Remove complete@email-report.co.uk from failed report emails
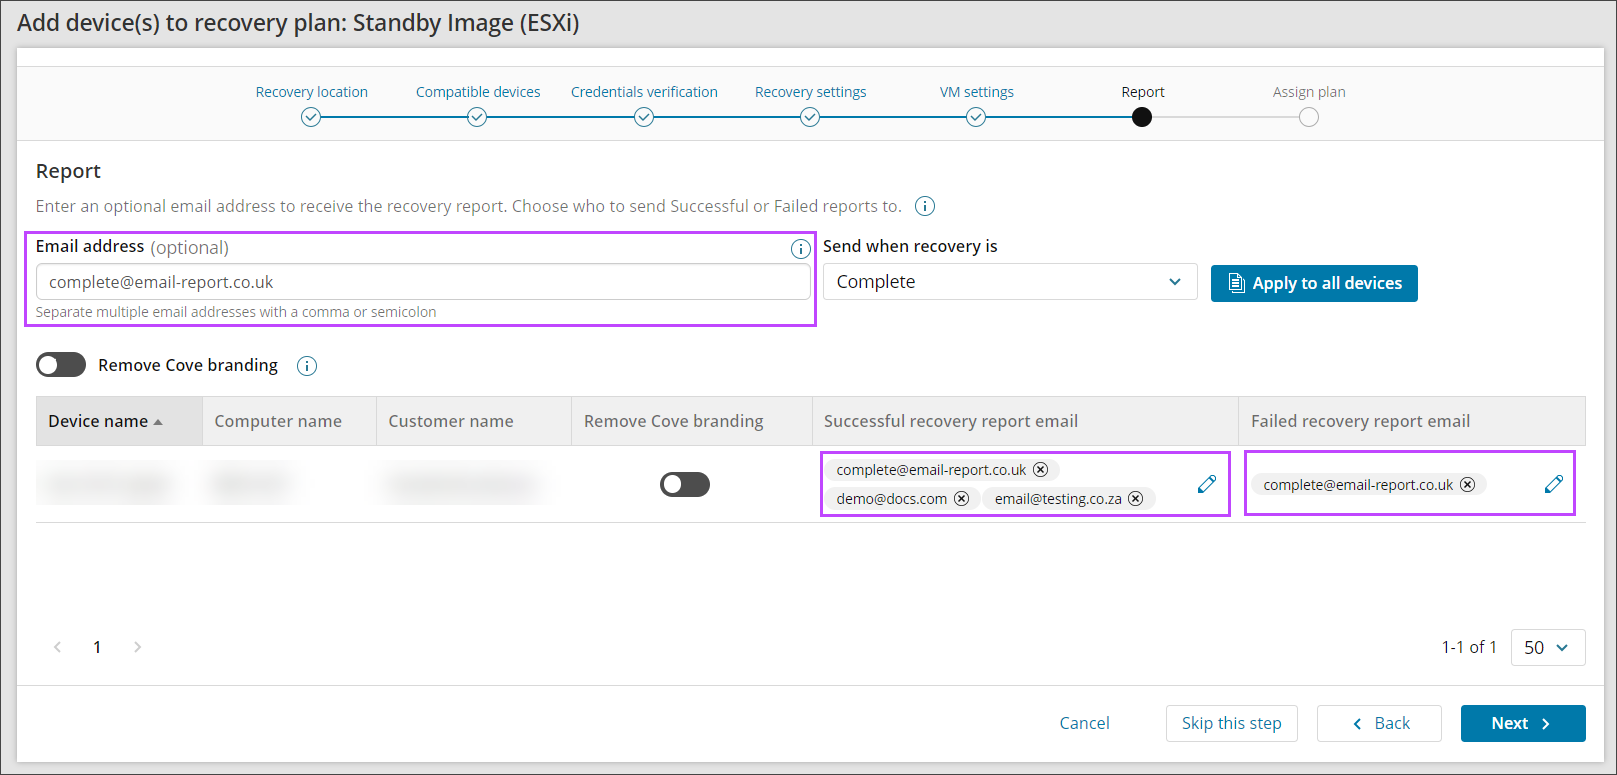Screen dimensions: 1617x775 coord(1467,485)
